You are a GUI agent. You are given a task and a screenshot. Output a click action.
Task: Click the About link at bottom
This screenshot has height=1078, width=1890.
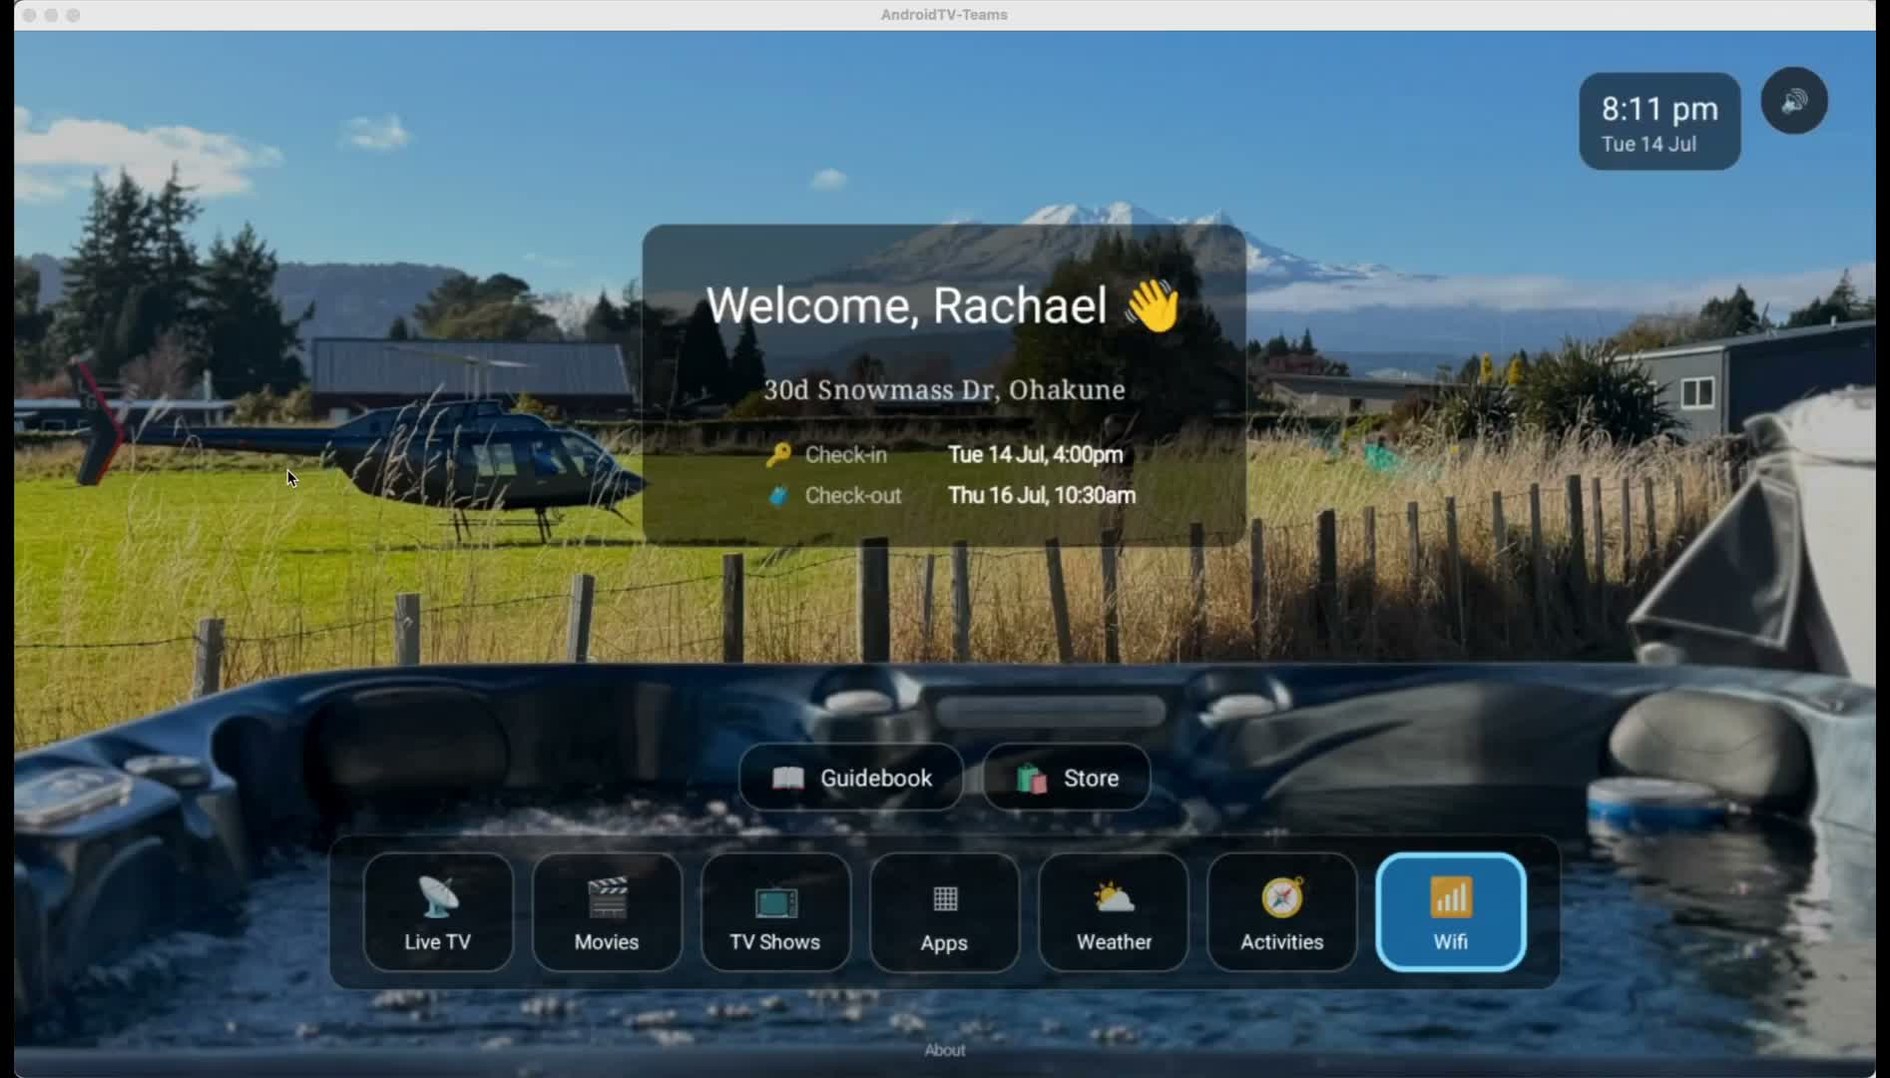(x=944, y=1050)
